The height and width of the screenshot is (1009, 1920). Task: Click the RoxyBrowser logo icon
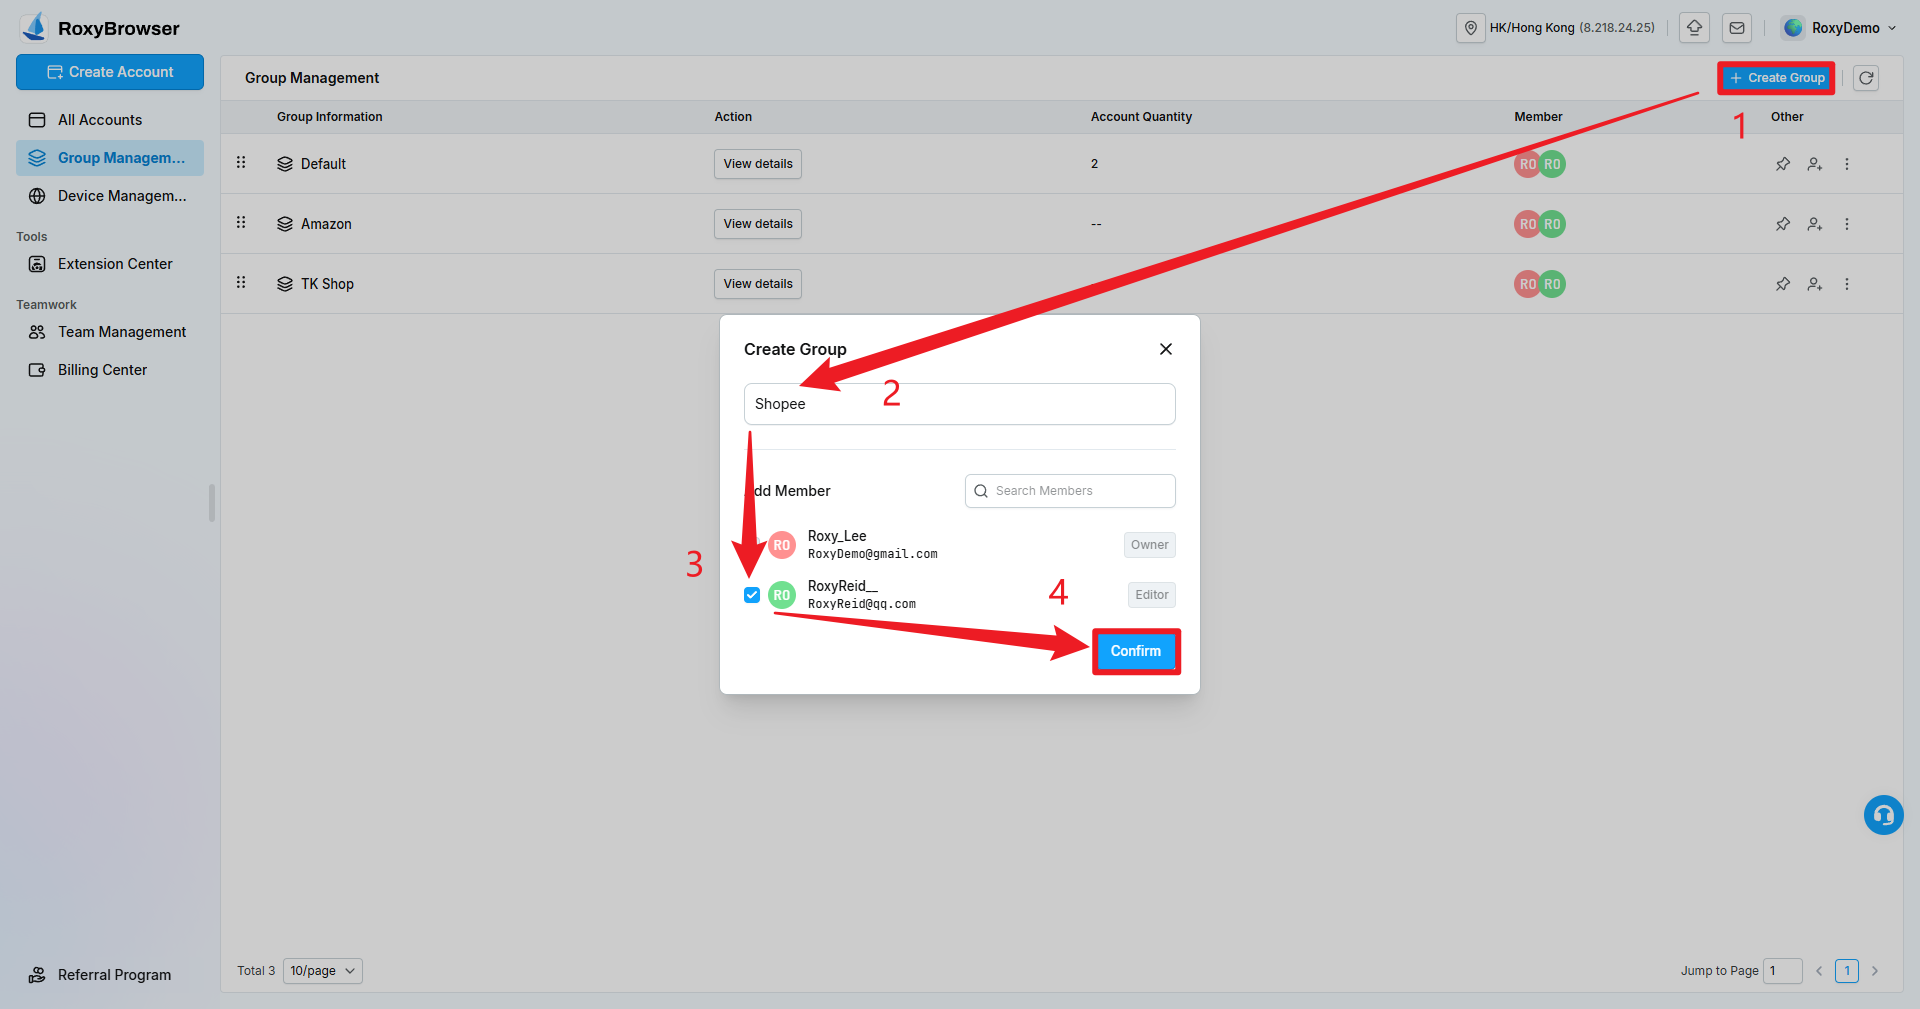tap(35, 27)
